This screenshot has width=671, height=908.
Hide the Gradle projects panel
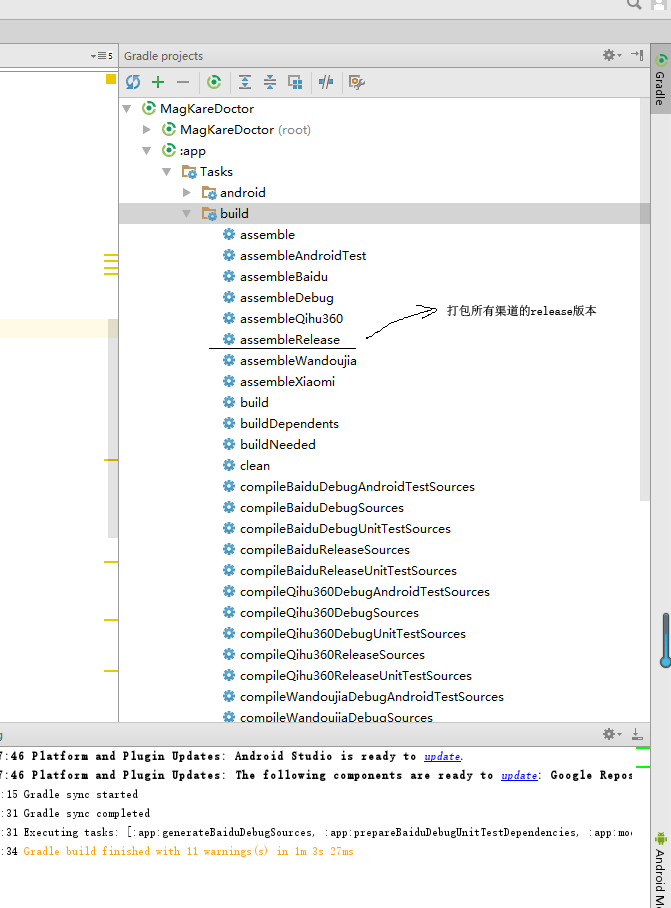[x=637, y=55]
